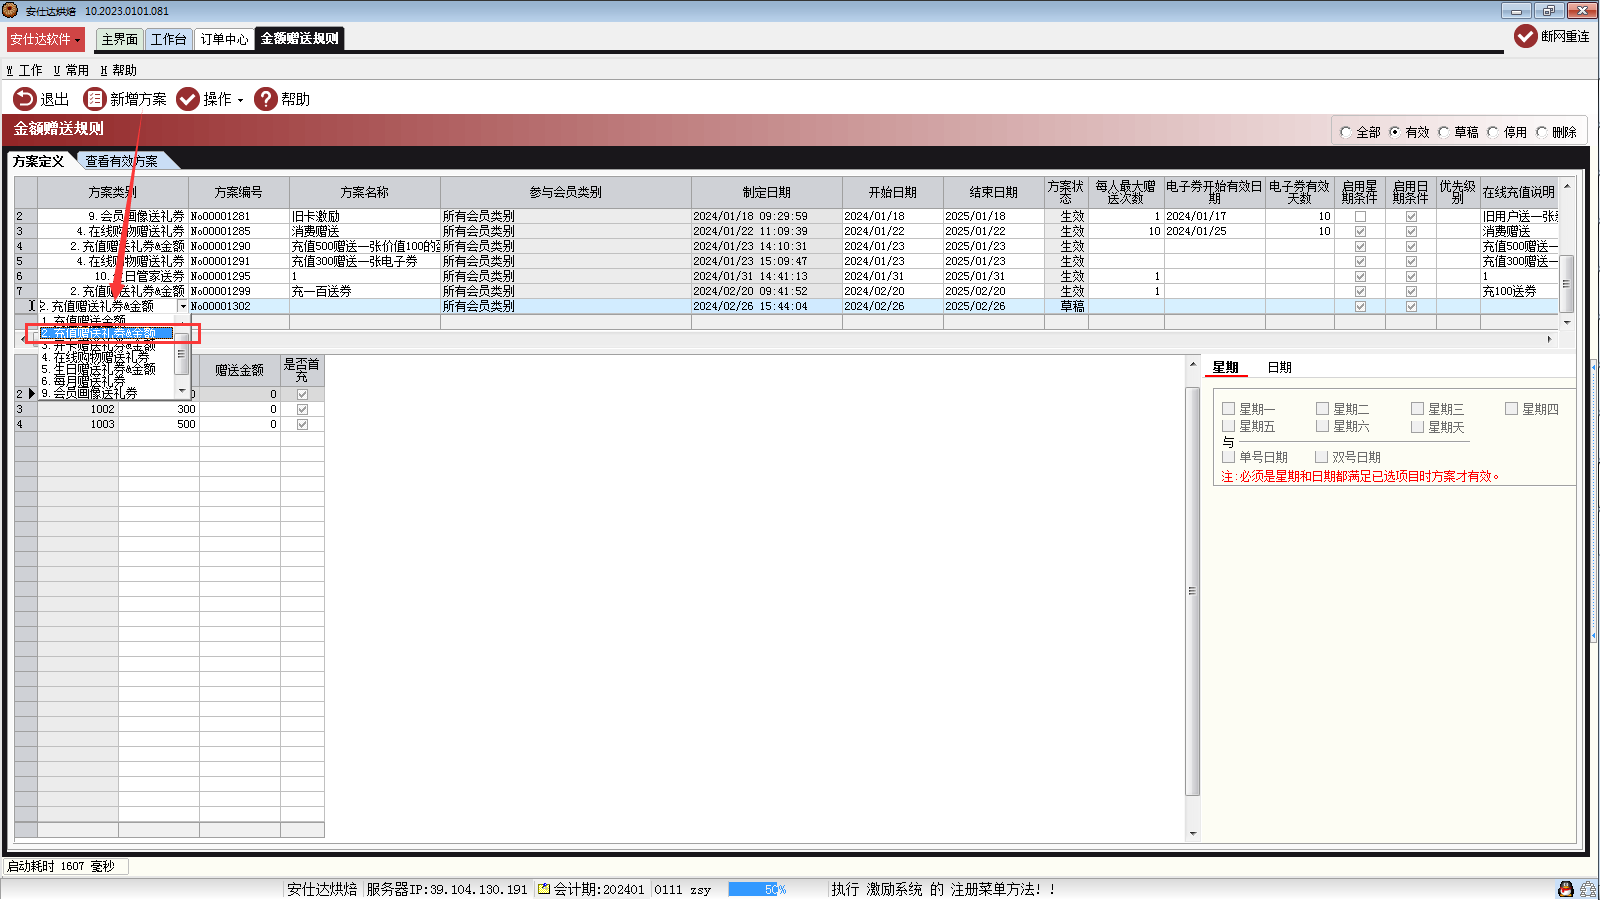Check the 星期六 checkbox
Viewport: 1600px width, 900px height.
click(x=1323, y=427)
